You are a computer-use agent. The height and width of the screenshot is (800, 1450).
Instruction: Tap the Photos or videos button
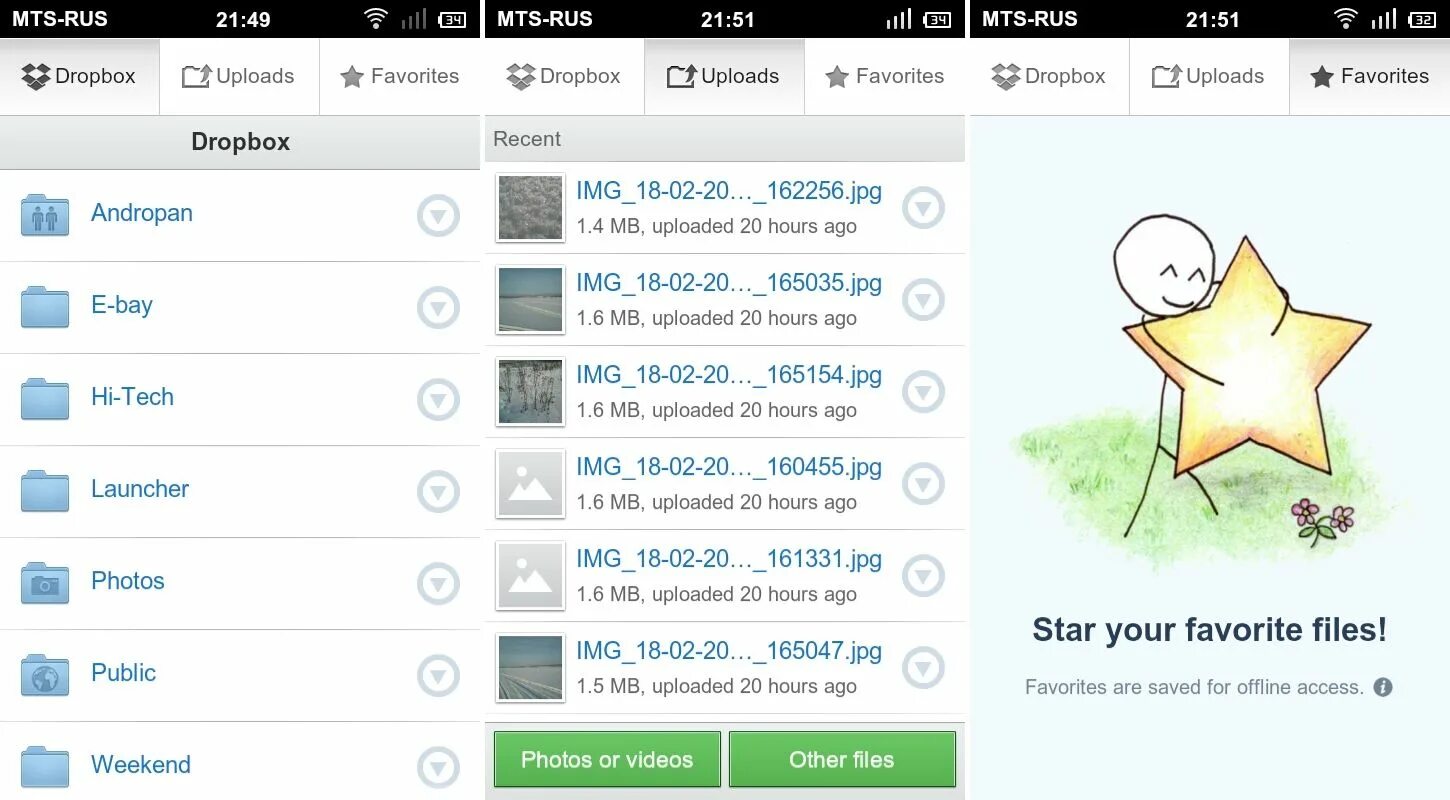click(x=607, y=760)
